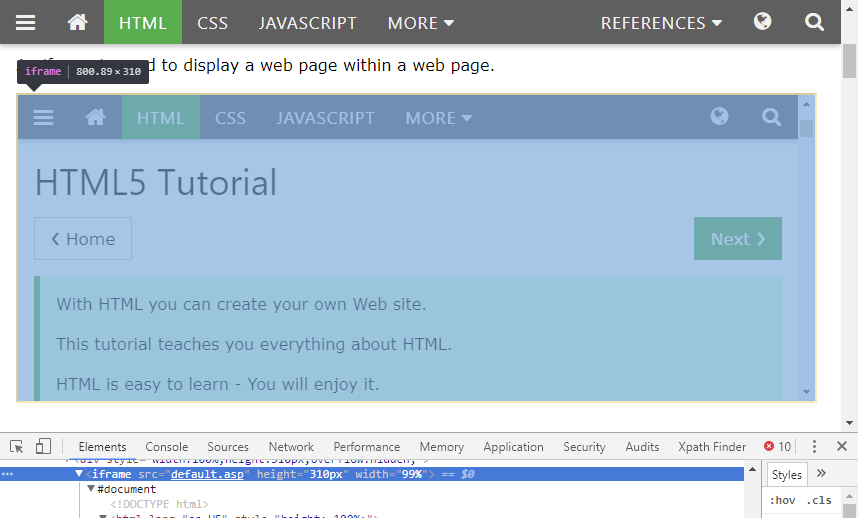Expand the REFERENCES dropdown
858x518 pixels.
661,22
